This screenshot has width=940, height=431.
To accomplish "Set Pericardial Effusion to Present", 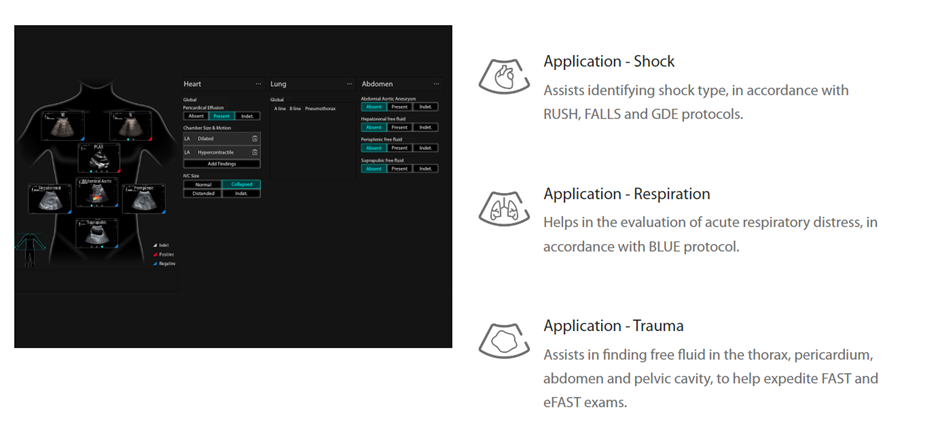I will [222, 116].
